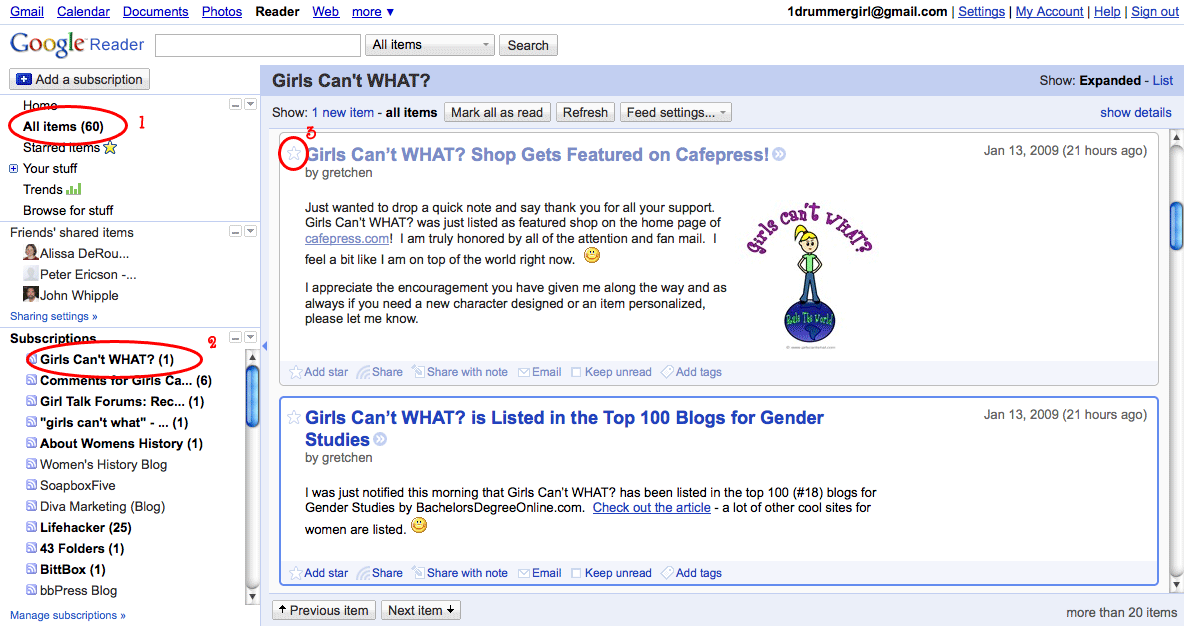The width and height of the screenshot is (1184, 626).
Task: Minimize the Subscriptions section
Action: point(236,337)
